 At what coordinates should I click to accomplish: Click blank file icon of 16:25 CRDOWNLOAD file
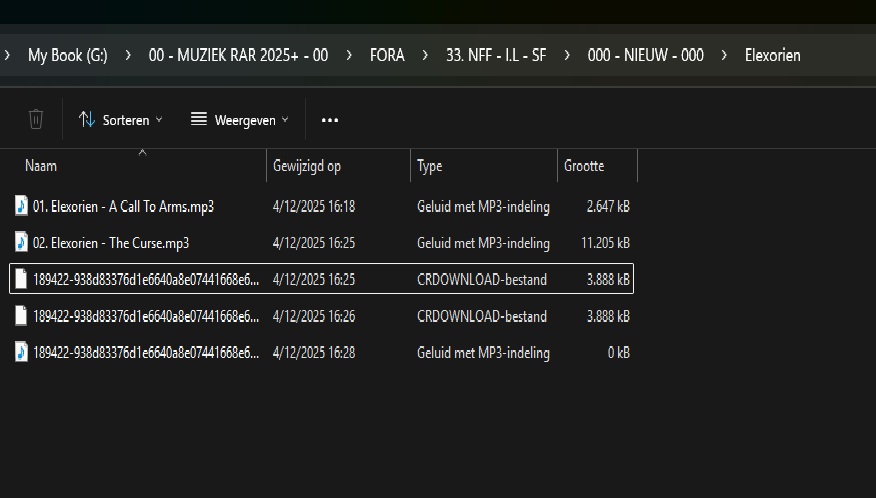click(21, 279)
